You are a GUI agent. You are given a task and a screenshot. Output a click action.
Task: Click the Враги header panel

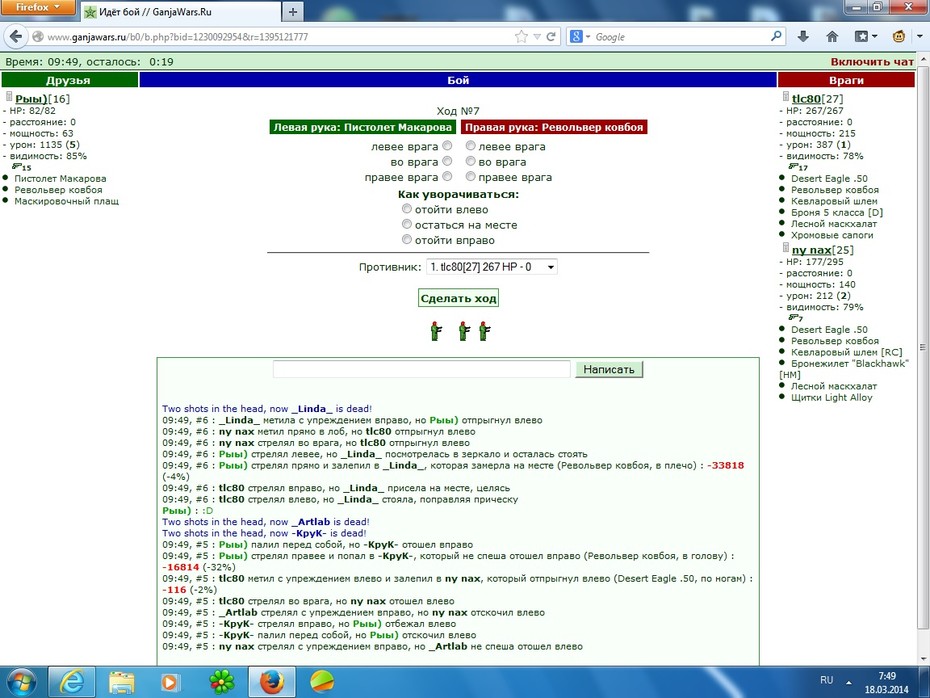pyautogui.click(x=846, y=80)
